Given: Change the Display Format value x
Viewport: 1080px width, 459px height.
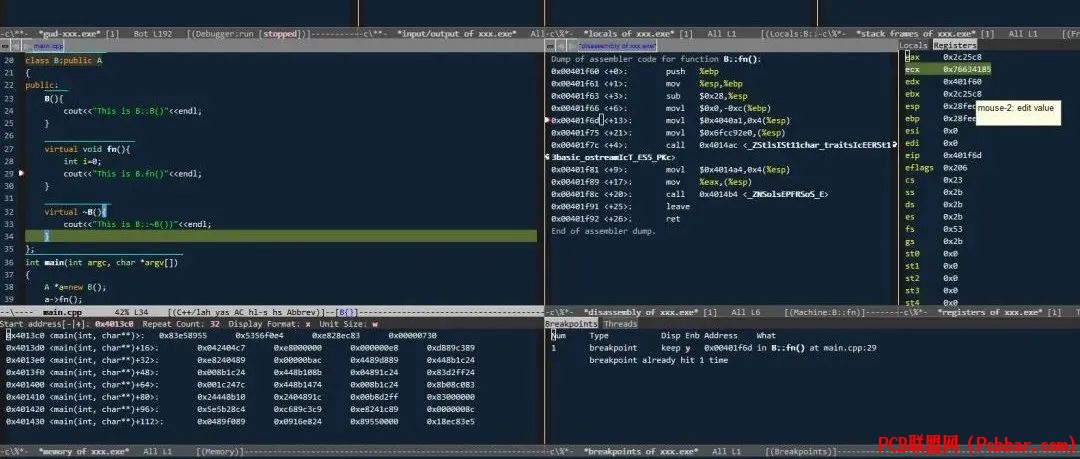Looking at the screenshot, I should click(x=308, y=324).
